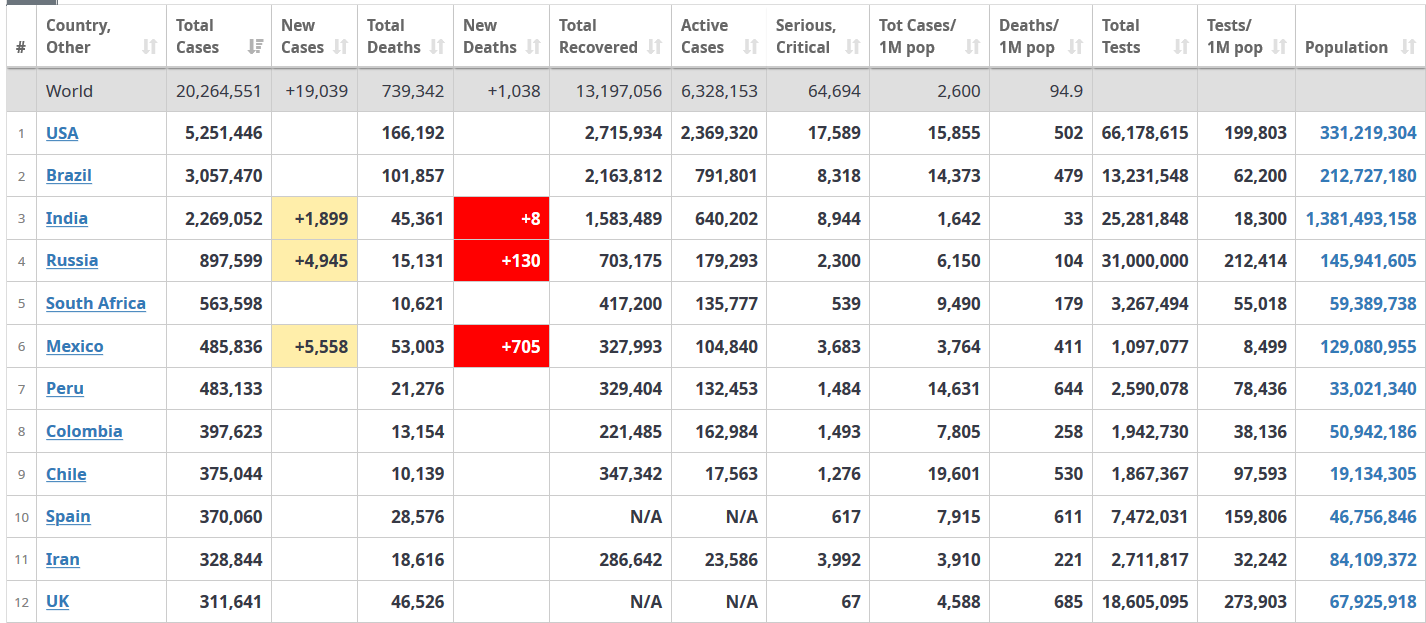Select India's new cases cell +1,899
1426x623 pixels.
[314, 218]
